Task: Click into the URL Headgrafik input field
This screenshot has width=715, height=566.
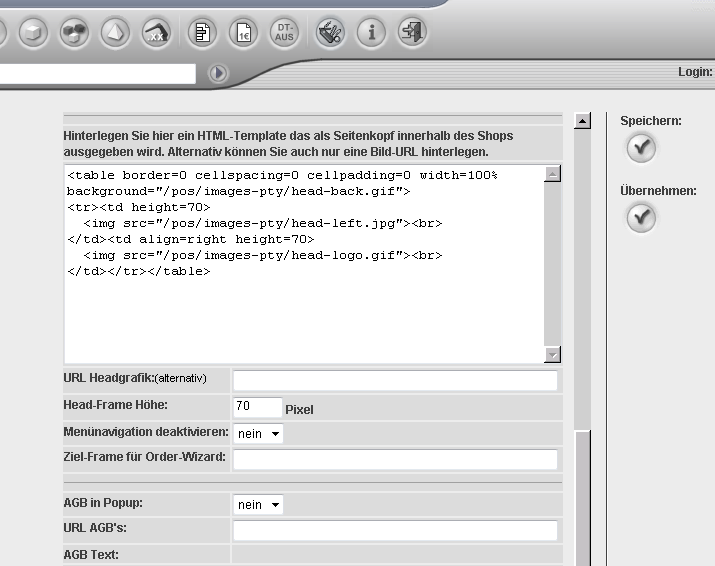Action: point(394,380)
